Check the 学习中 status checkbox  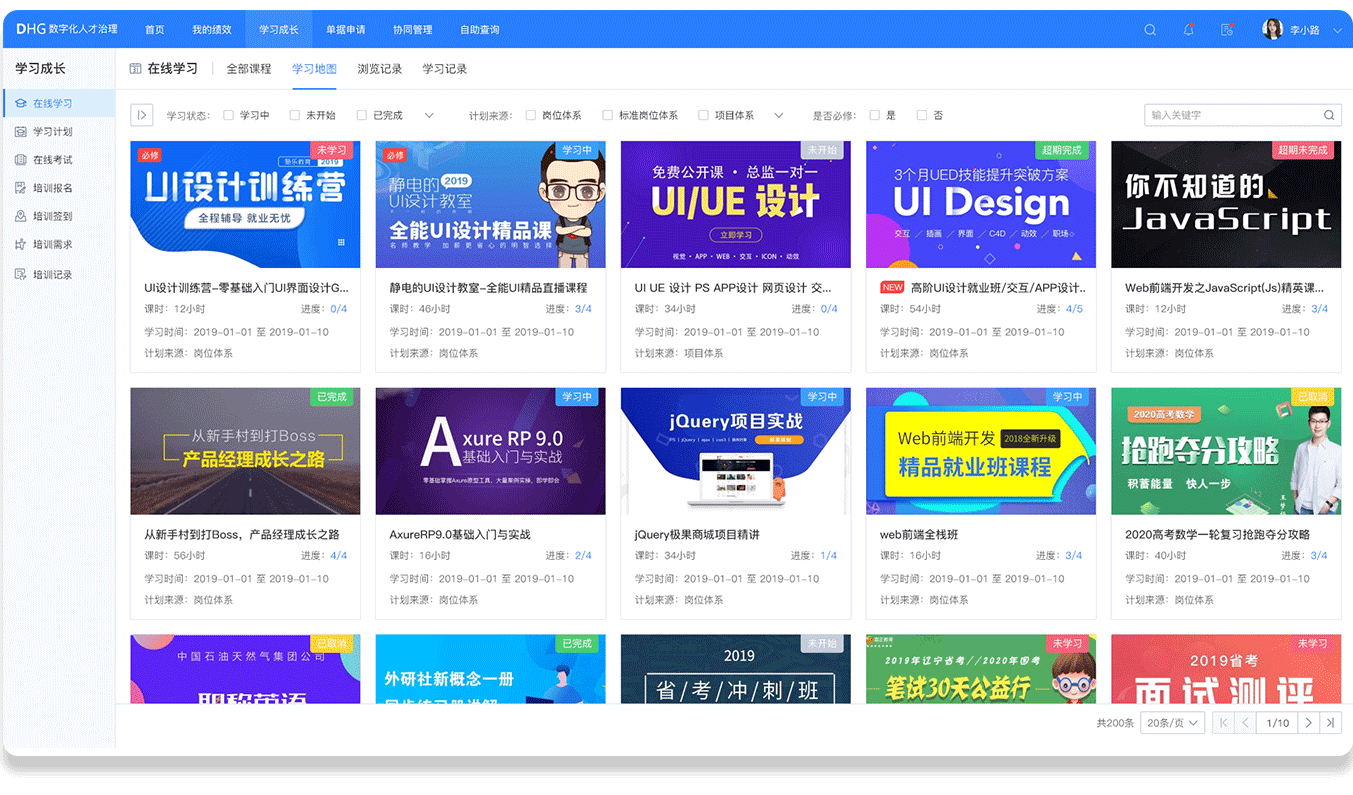(x=229, y=115)
